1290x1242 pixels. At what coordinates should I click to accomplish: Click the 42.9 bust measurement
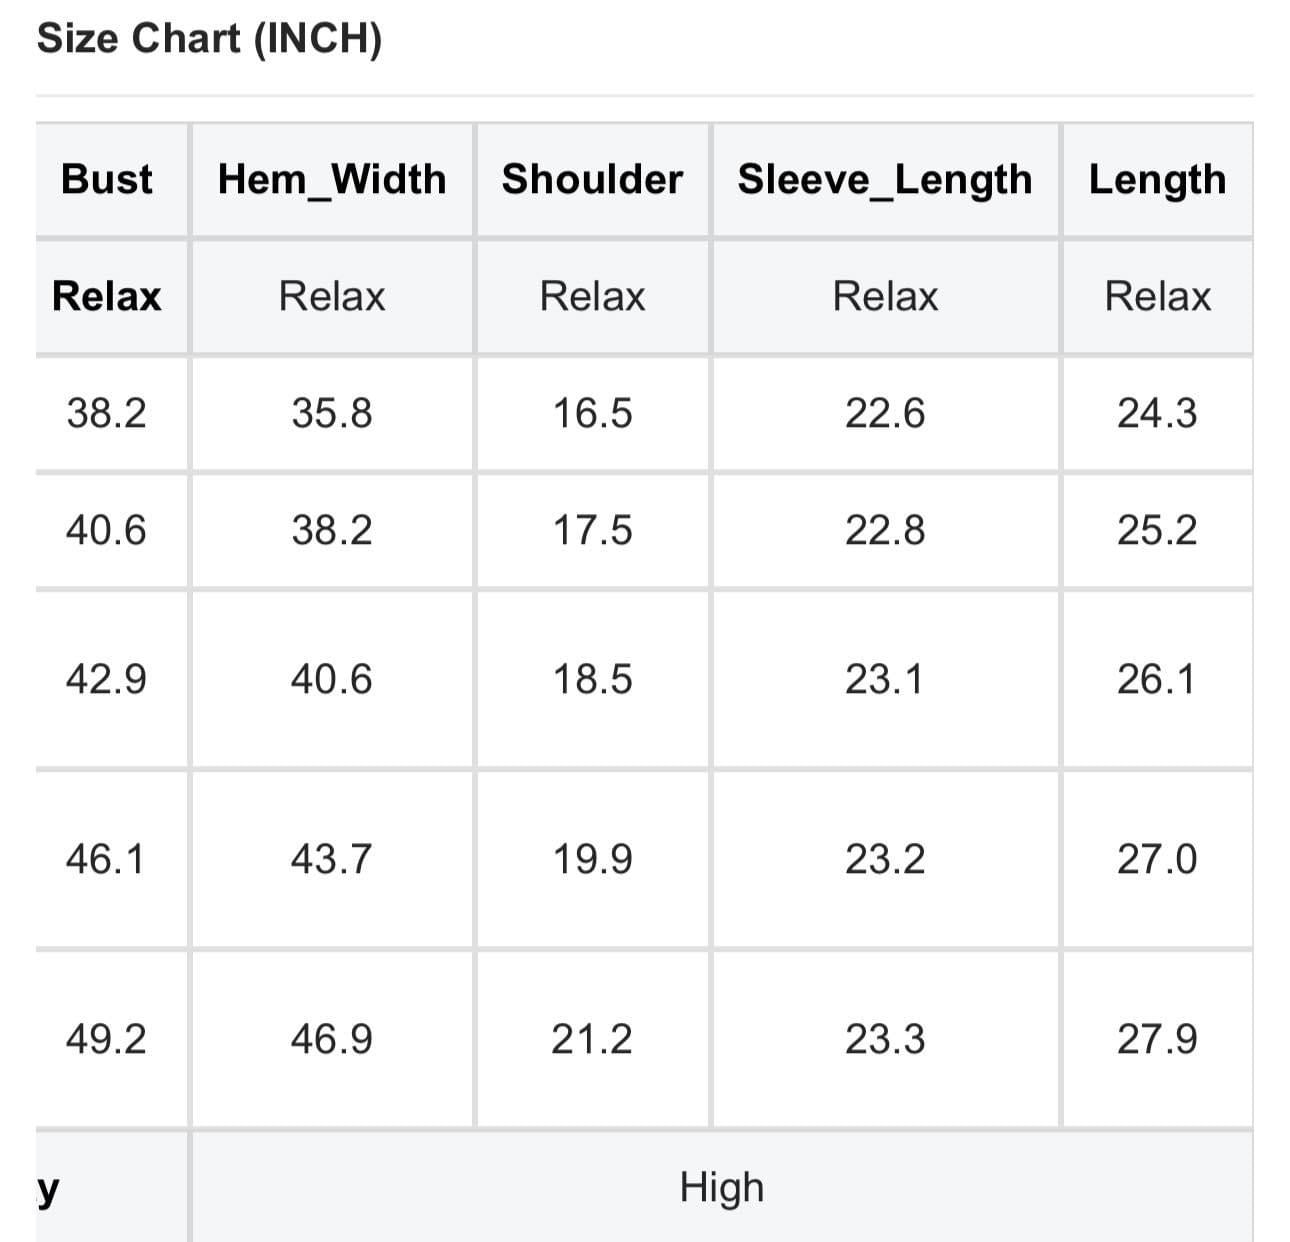106,680
